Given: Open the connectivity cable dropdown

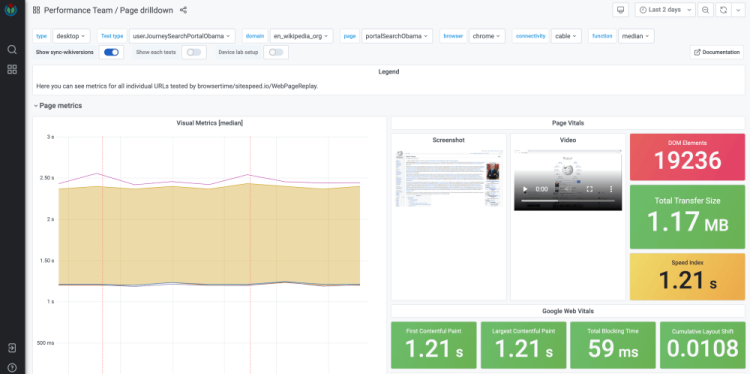Looking at the screenshot, I should [566, 36].
